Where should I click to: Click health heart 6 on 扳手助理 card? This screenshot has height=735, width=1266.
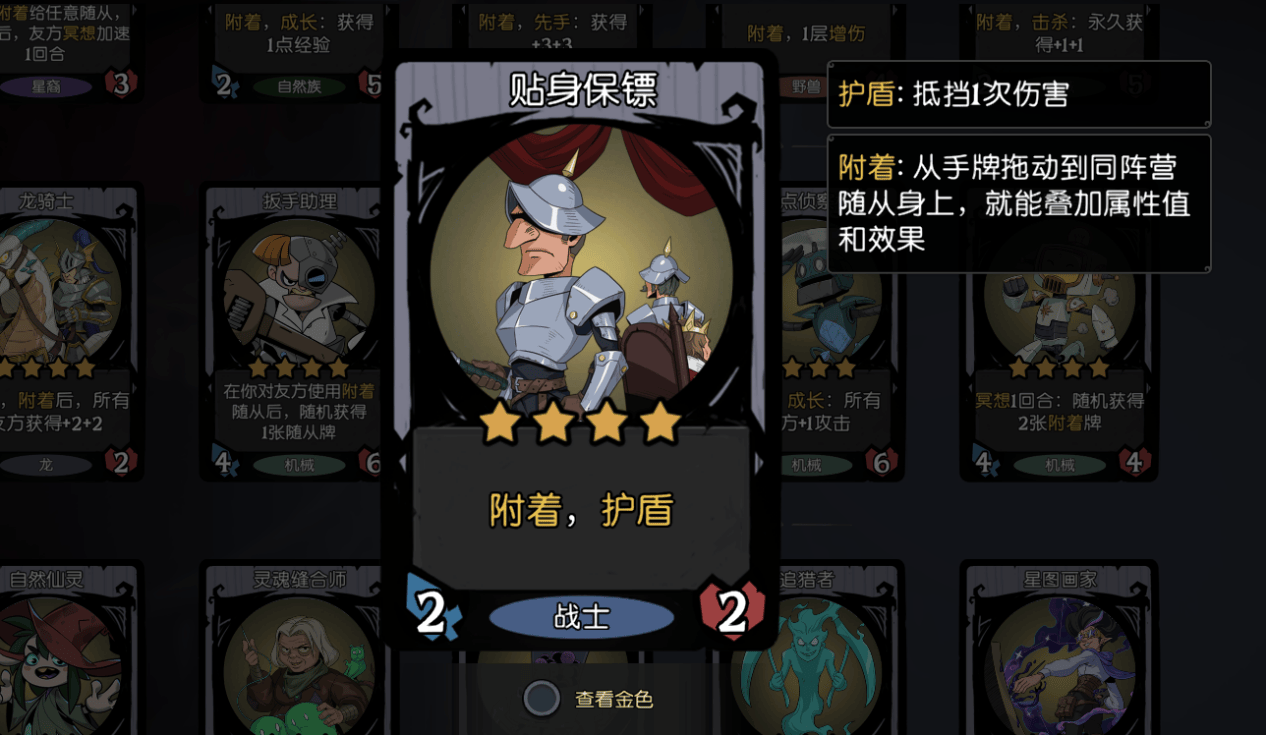point(373,462)
